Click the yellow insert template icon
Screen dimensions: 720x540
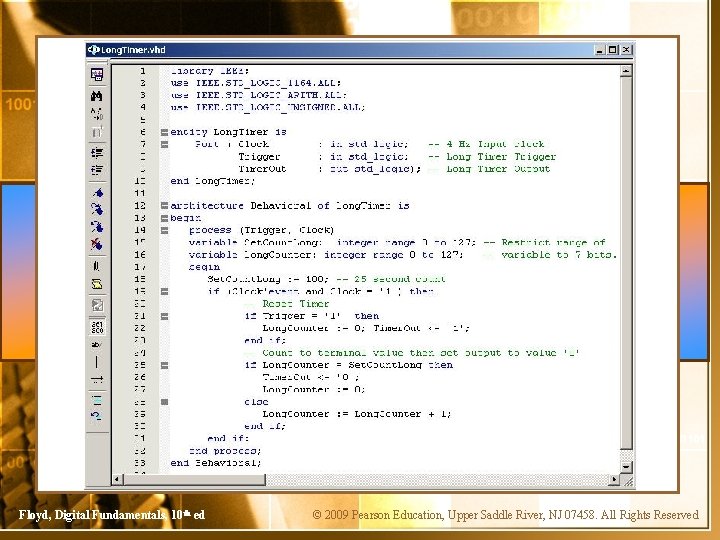[x=97, y=284]
